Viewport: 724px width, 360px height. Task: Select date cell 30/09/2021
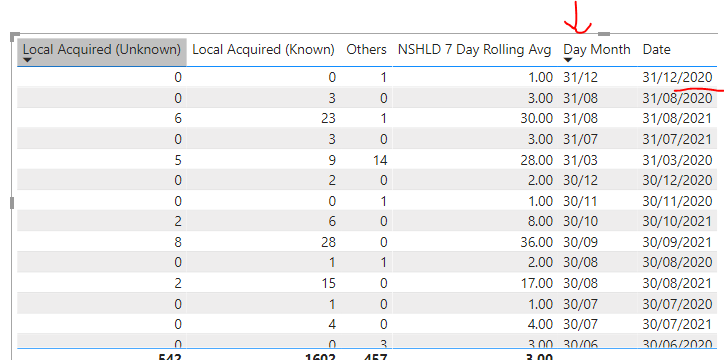coord(677,242)
